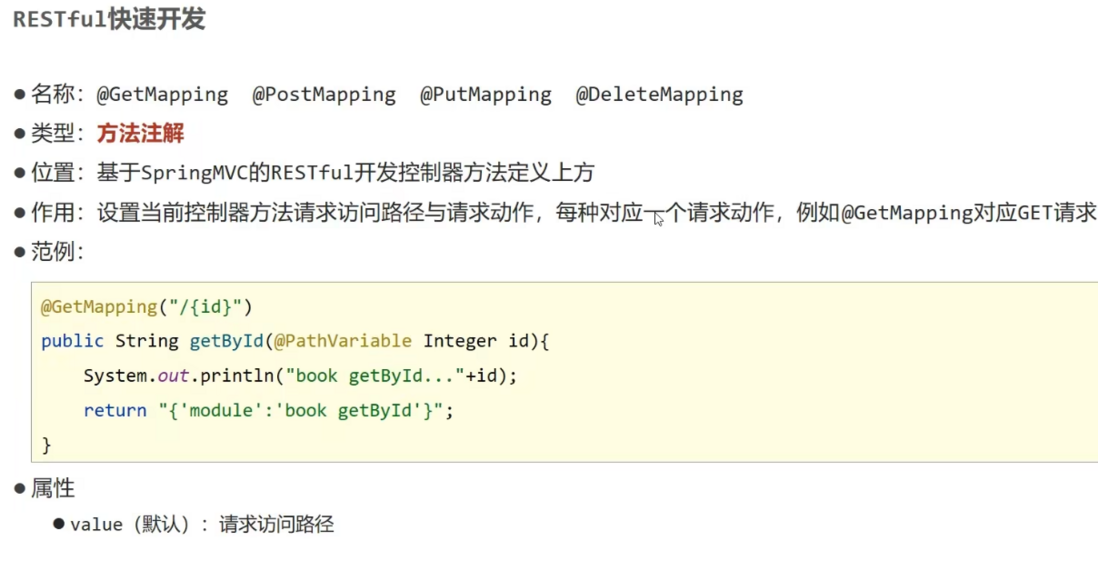Click the System.out.println statement

(300, 376)
